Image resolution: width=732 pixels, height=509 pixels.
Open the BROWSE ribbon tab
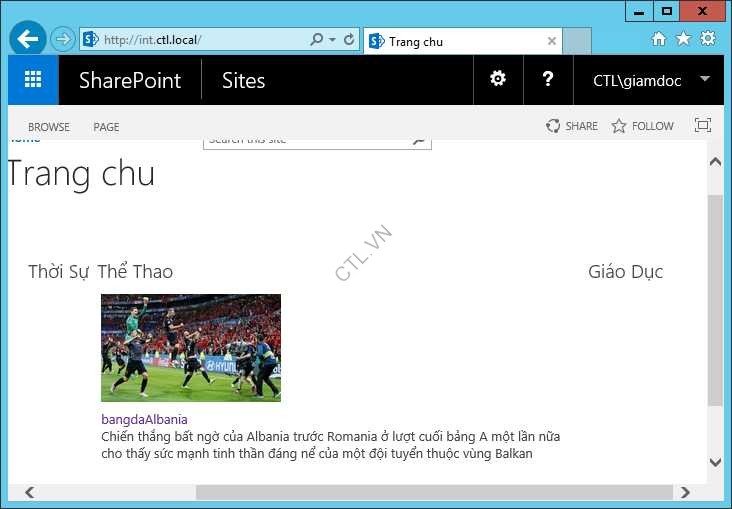pyautogui.click(x=49, y=127)
